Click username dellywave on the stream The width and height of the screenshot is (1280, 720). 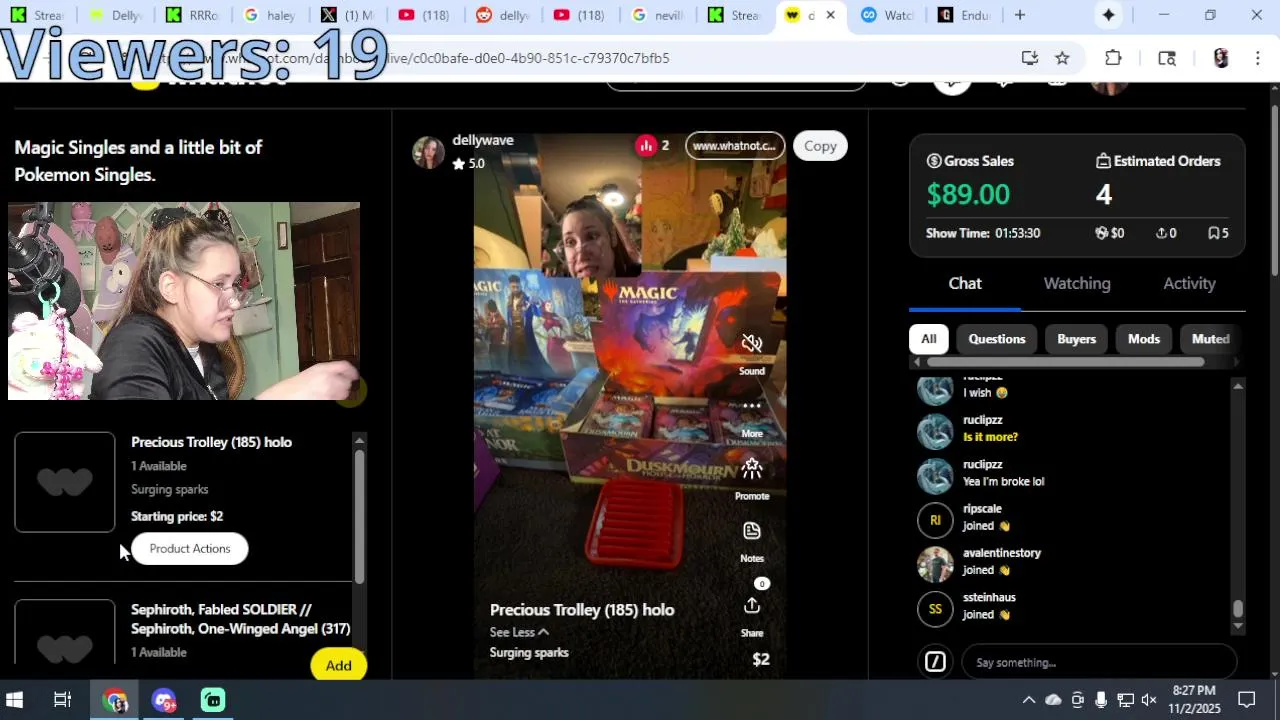pos(483,140)
